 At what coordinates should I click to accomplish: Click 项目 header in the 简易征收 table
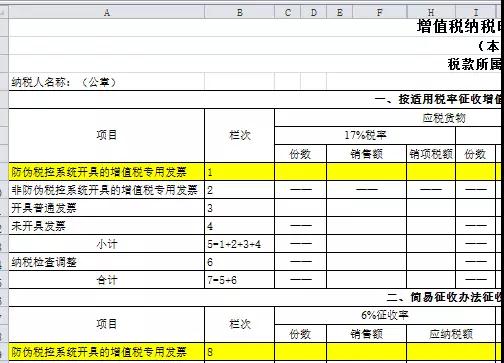pos(106,324)
